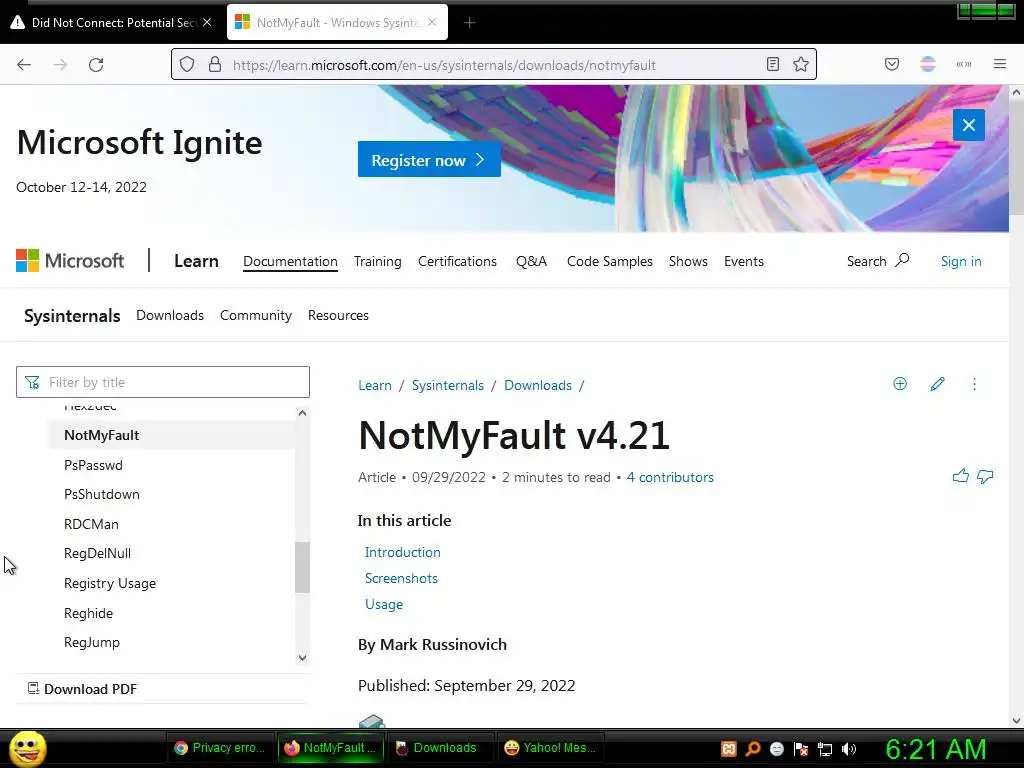The image size is (1024, 768).
Task: Jump to the Screenshots section
Action: tap(401, 578)
